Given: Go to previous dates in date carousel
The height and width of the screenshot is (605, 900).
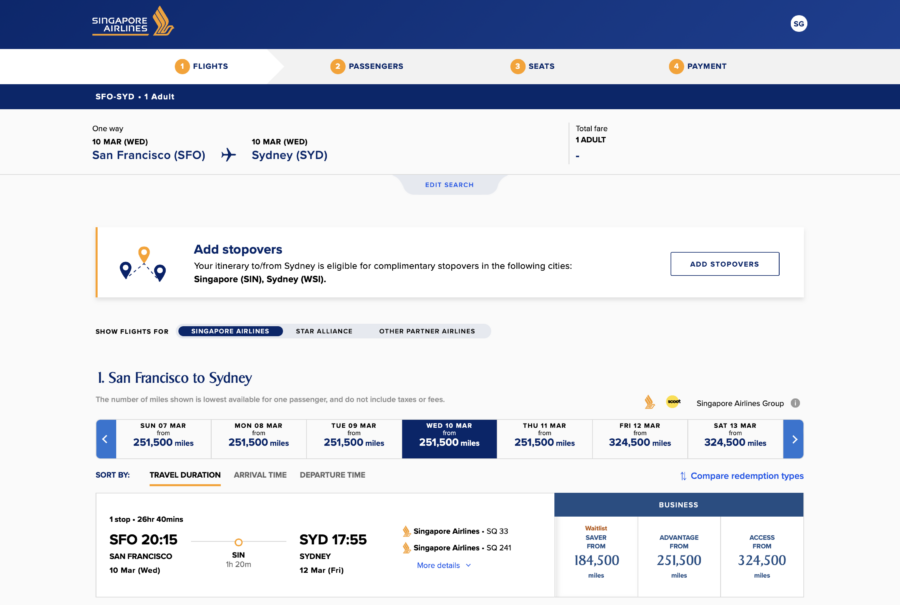Looking at the screenshot, I should pos(106,439).
